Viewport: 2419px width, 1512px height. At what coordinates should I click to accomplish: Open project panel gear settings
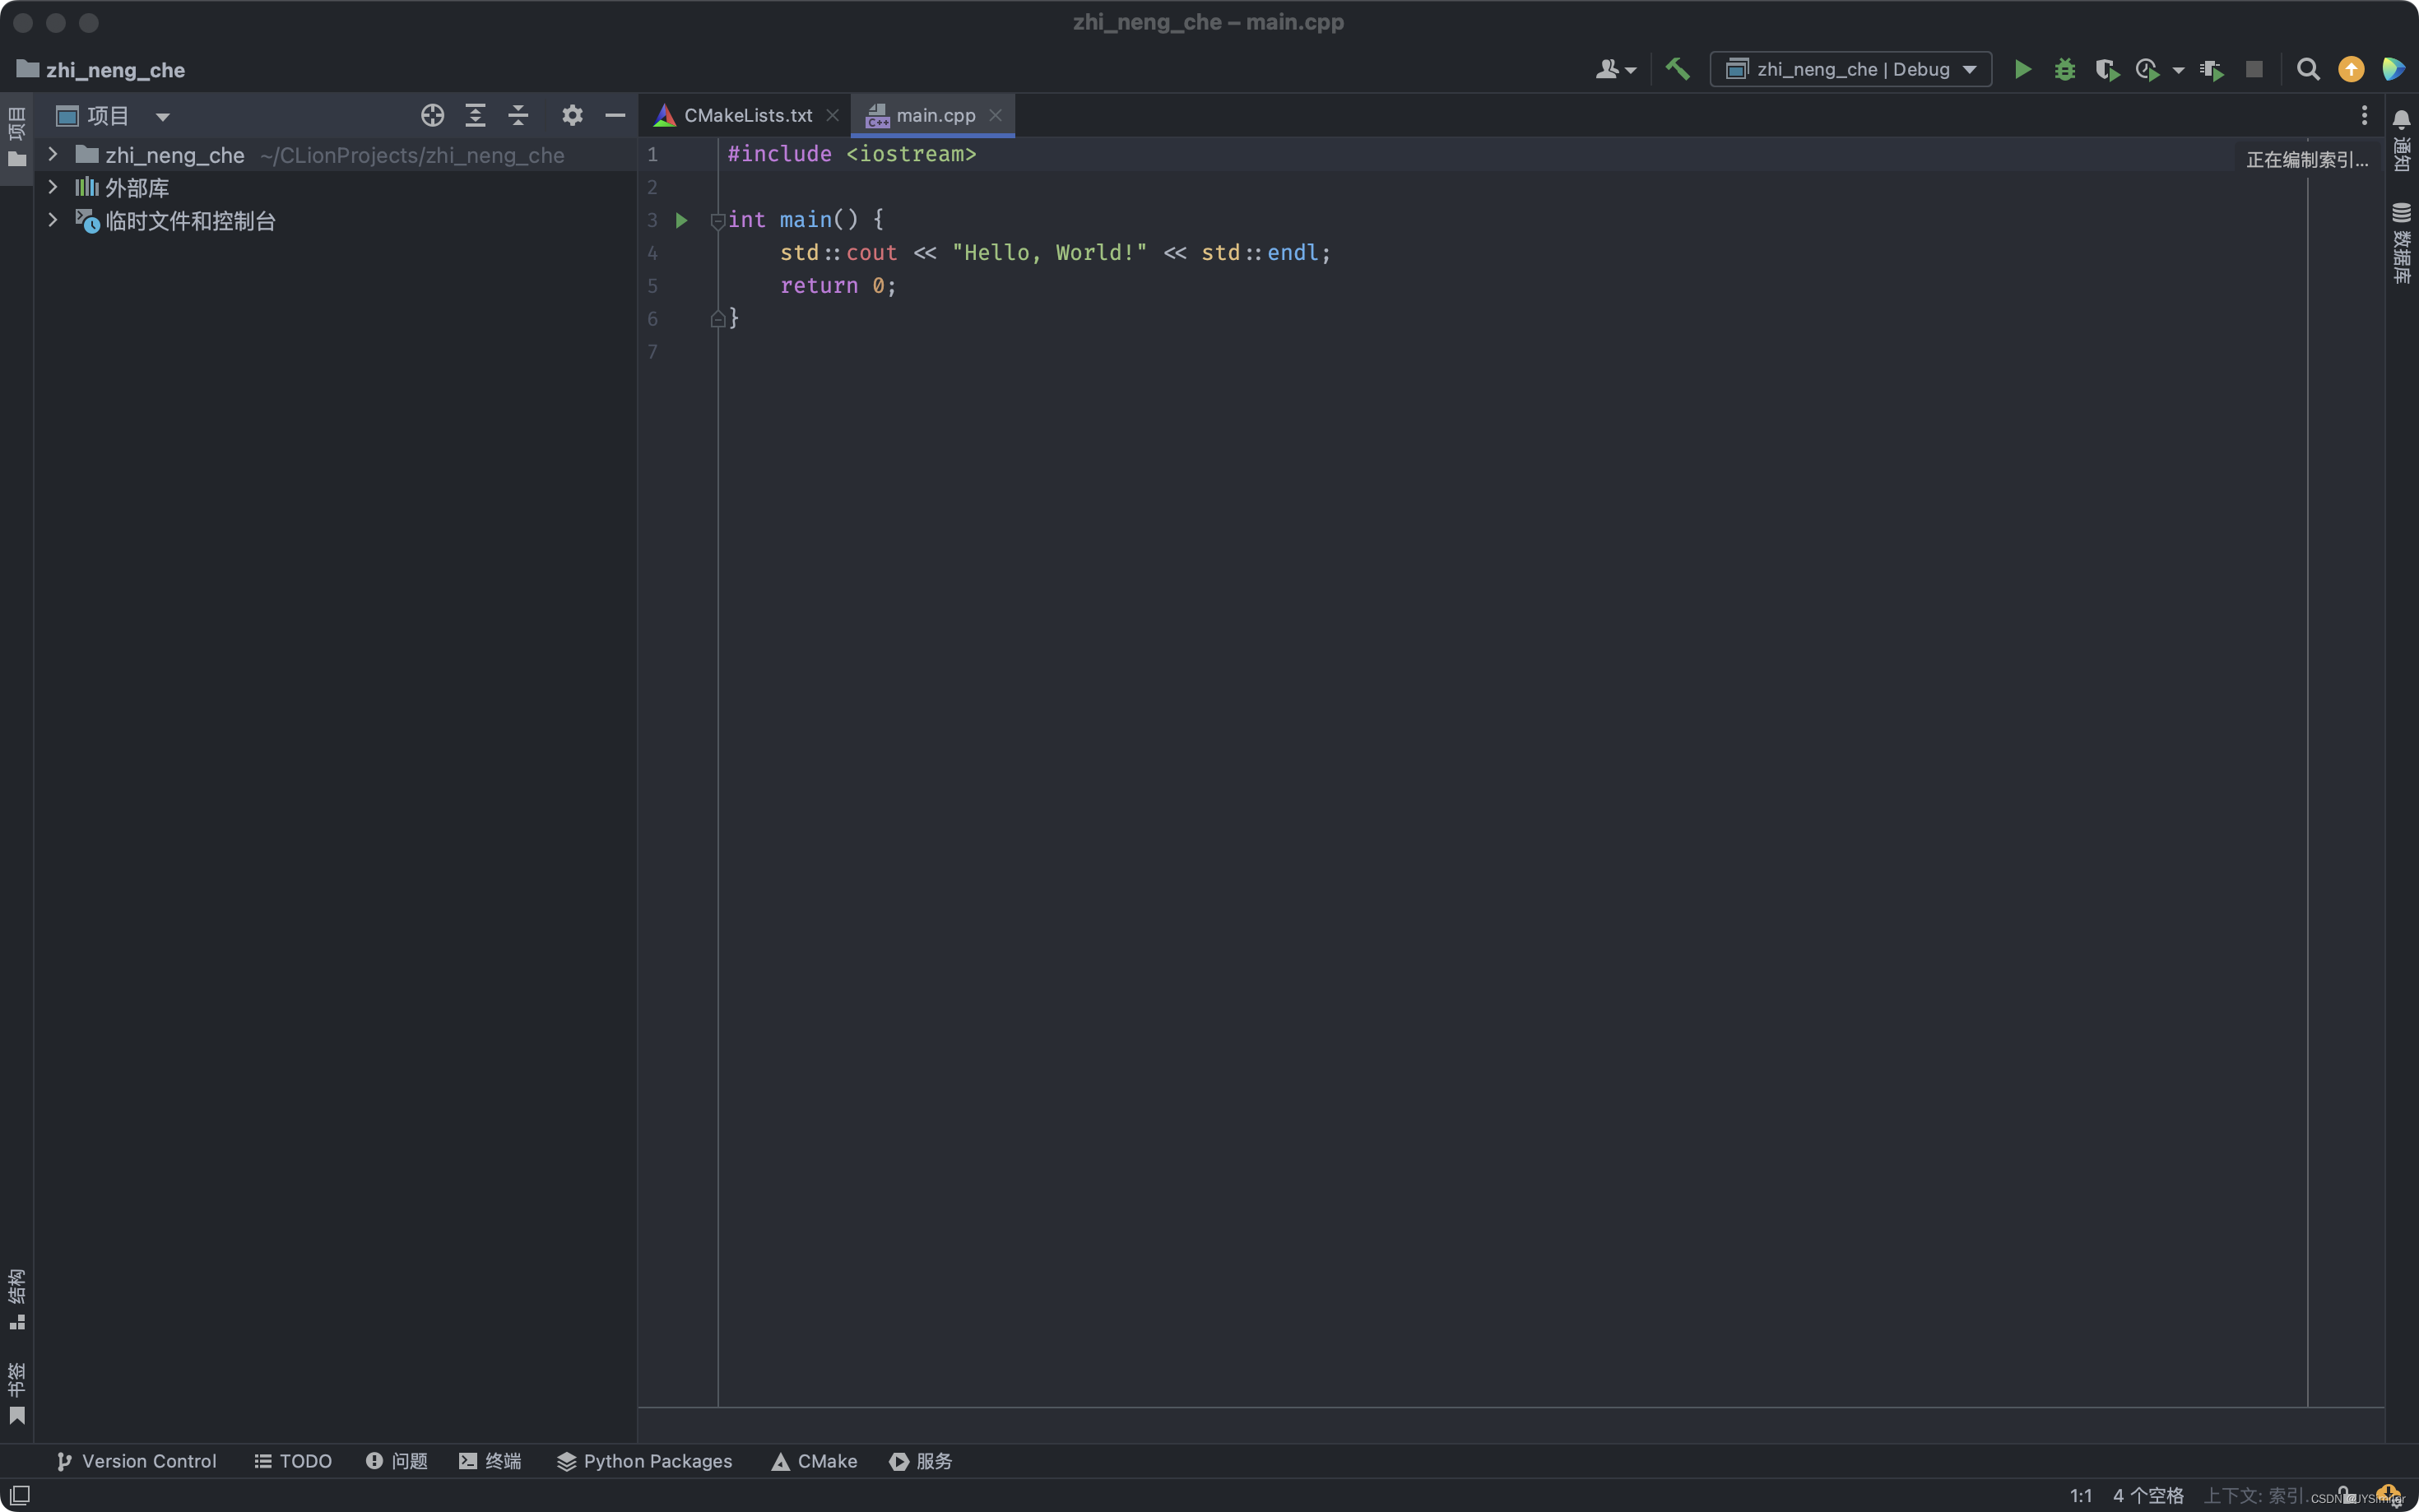click(571, 115)
